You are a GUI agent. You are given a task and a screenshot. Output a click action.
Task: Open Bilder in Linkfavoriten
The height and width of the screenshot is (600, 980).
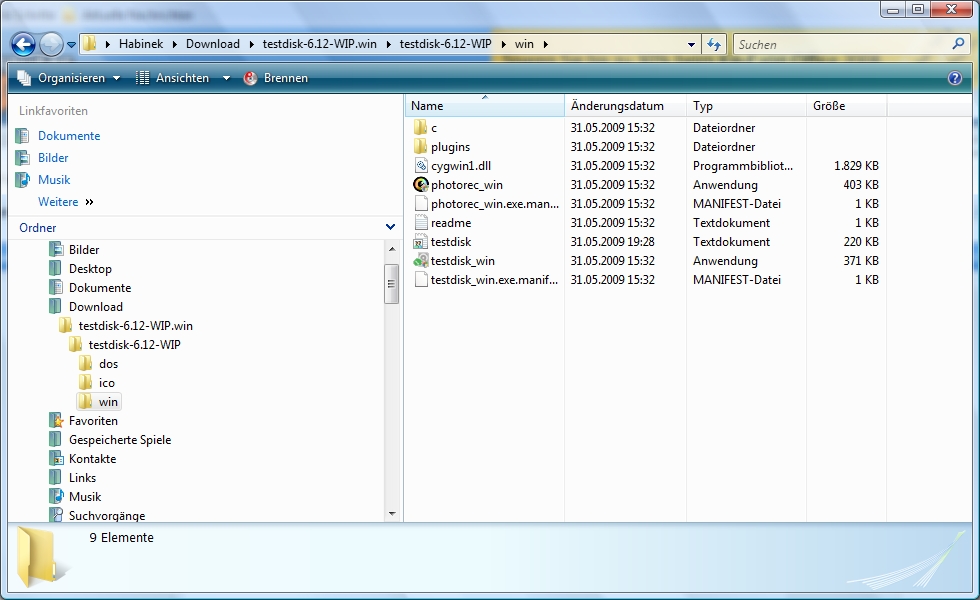[x=53, y=158]
